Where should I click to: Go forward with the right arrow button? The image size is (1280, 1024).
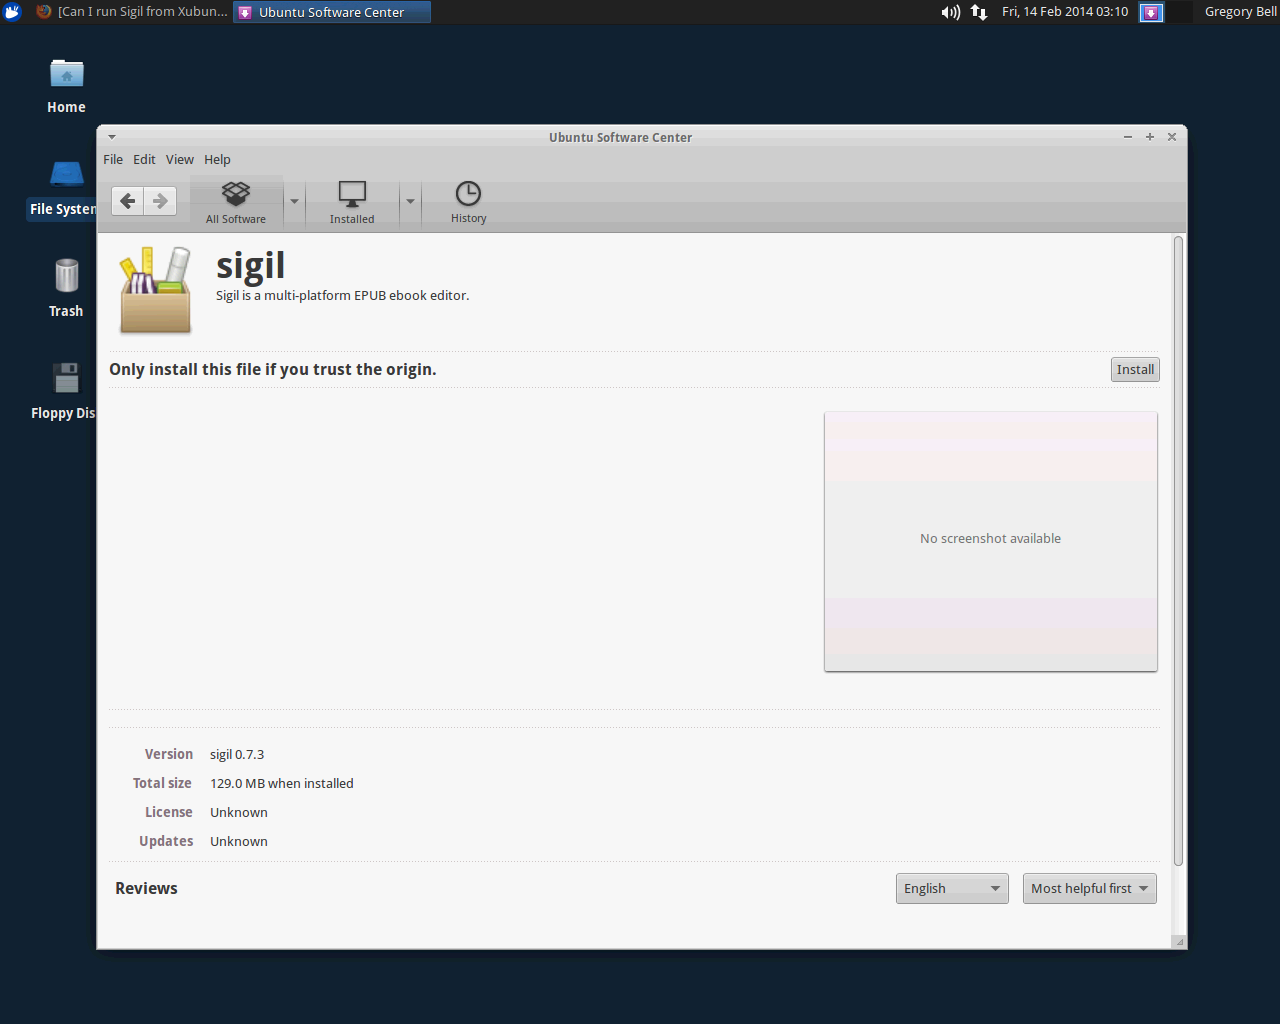(x=160, y=201)
